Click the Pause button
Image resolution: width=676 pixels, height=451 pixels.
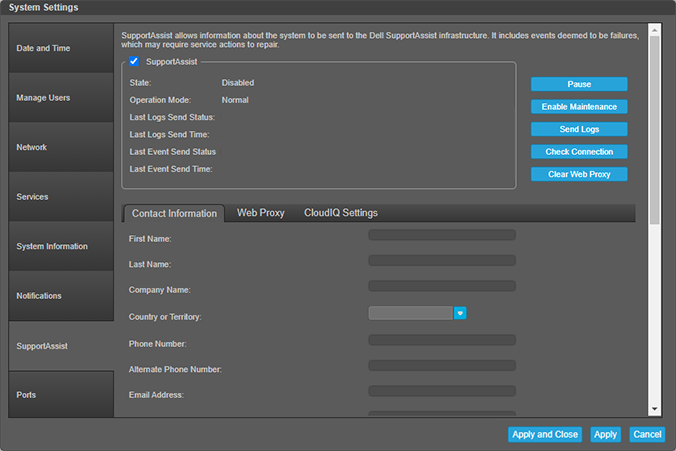(x=579, y=84)
